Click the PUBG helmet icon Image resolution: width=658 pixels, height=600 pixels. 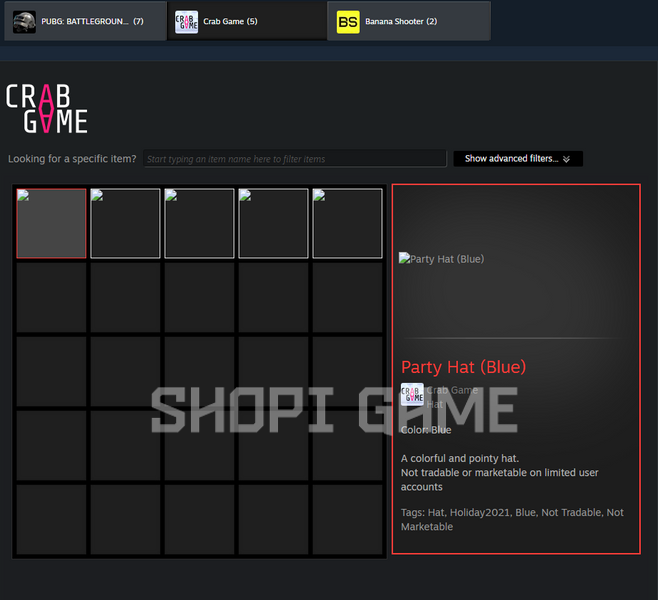pos(24,22)
